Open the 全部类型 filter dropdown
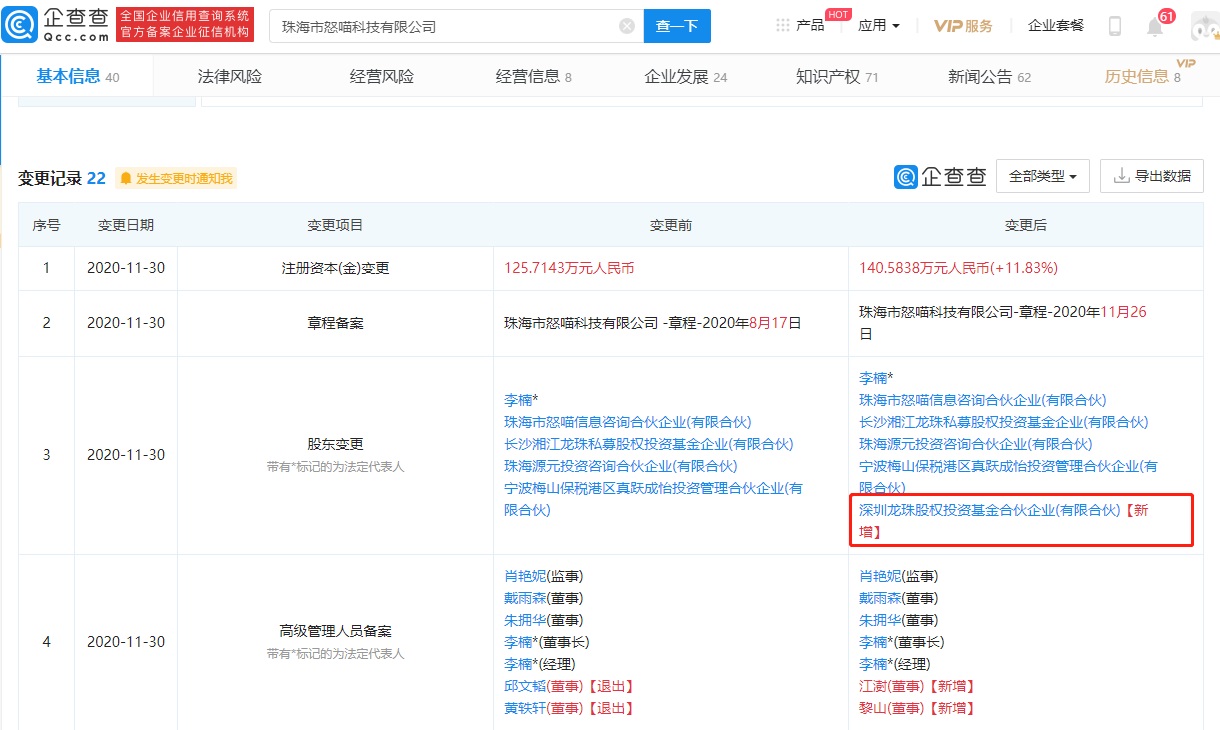The height and width of the screenshot is (730, 1220). click(x=1043, y=175)
